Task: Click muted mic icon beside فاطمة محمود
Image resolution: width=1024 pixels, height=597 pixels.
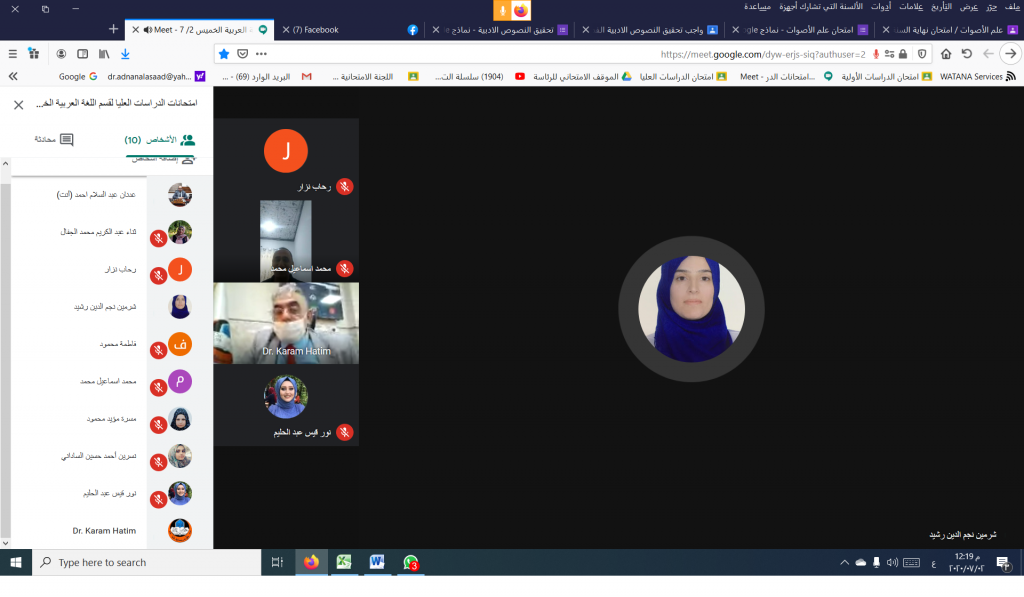Action: [158, 350]
